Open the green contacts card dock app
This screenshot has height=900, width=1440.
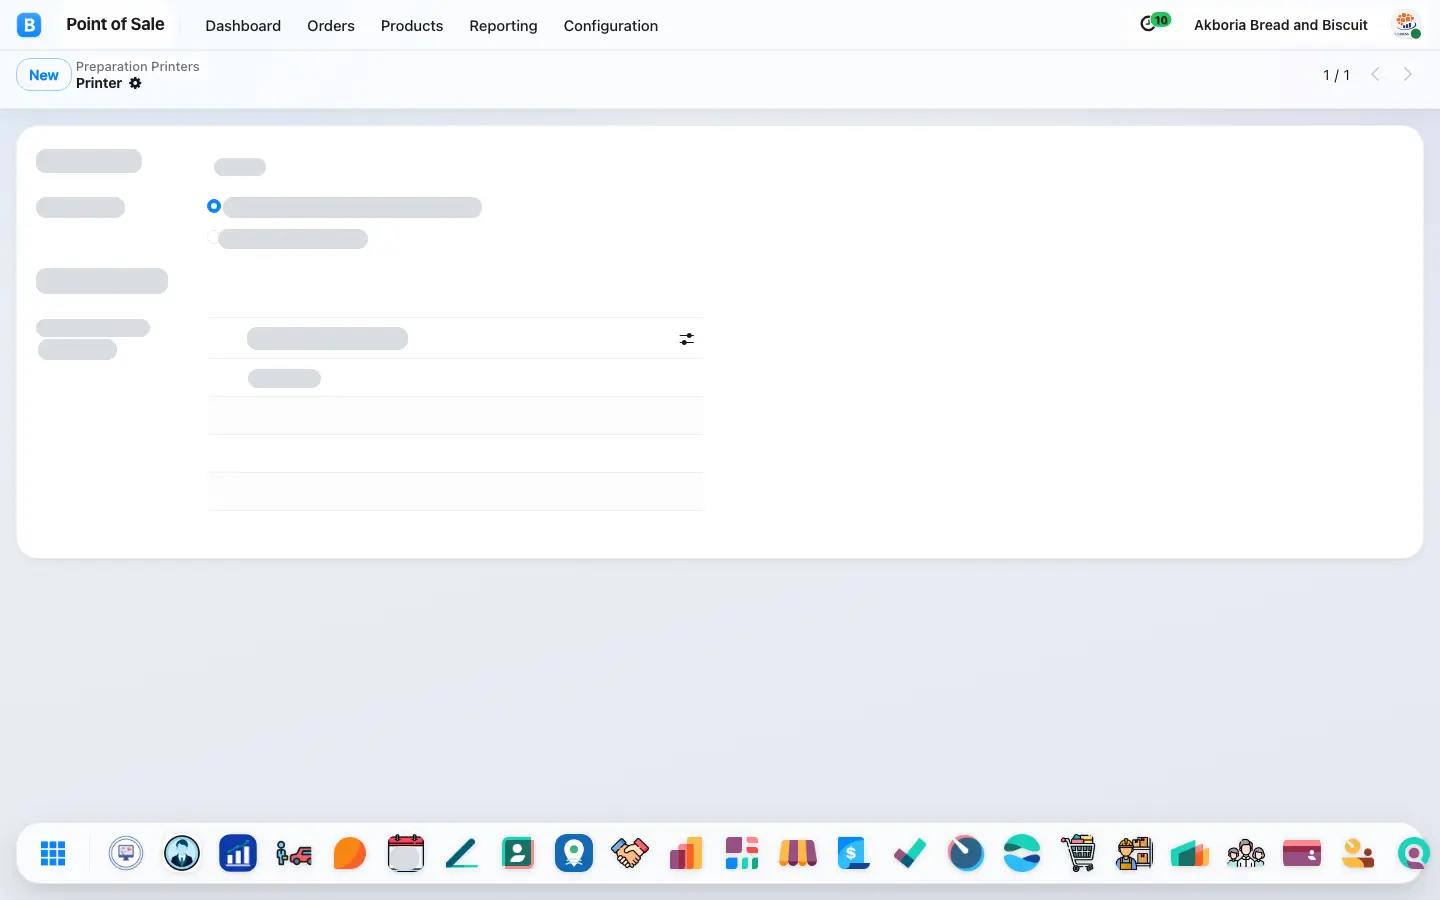518,853
